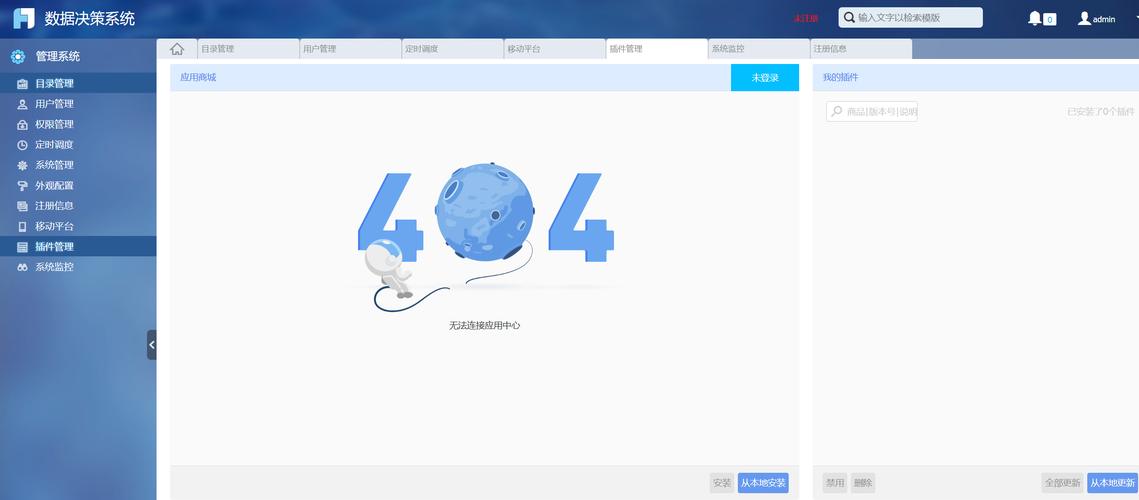The height and width of the screenshot is (500, 1139).
Task: Click the red 未注册 link in header
Action: click(x=806, y=18)
